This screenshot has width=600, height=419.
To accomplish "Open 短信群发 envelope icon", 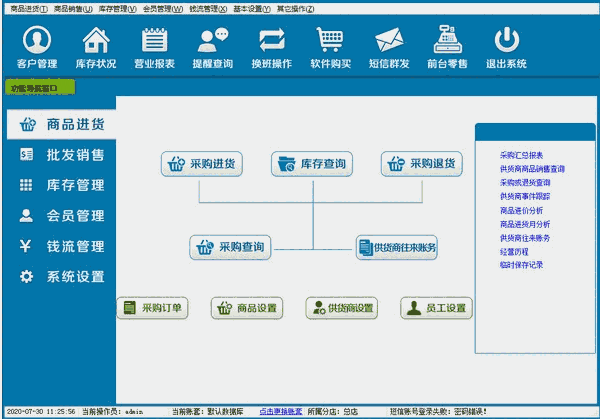I will 389,47.
